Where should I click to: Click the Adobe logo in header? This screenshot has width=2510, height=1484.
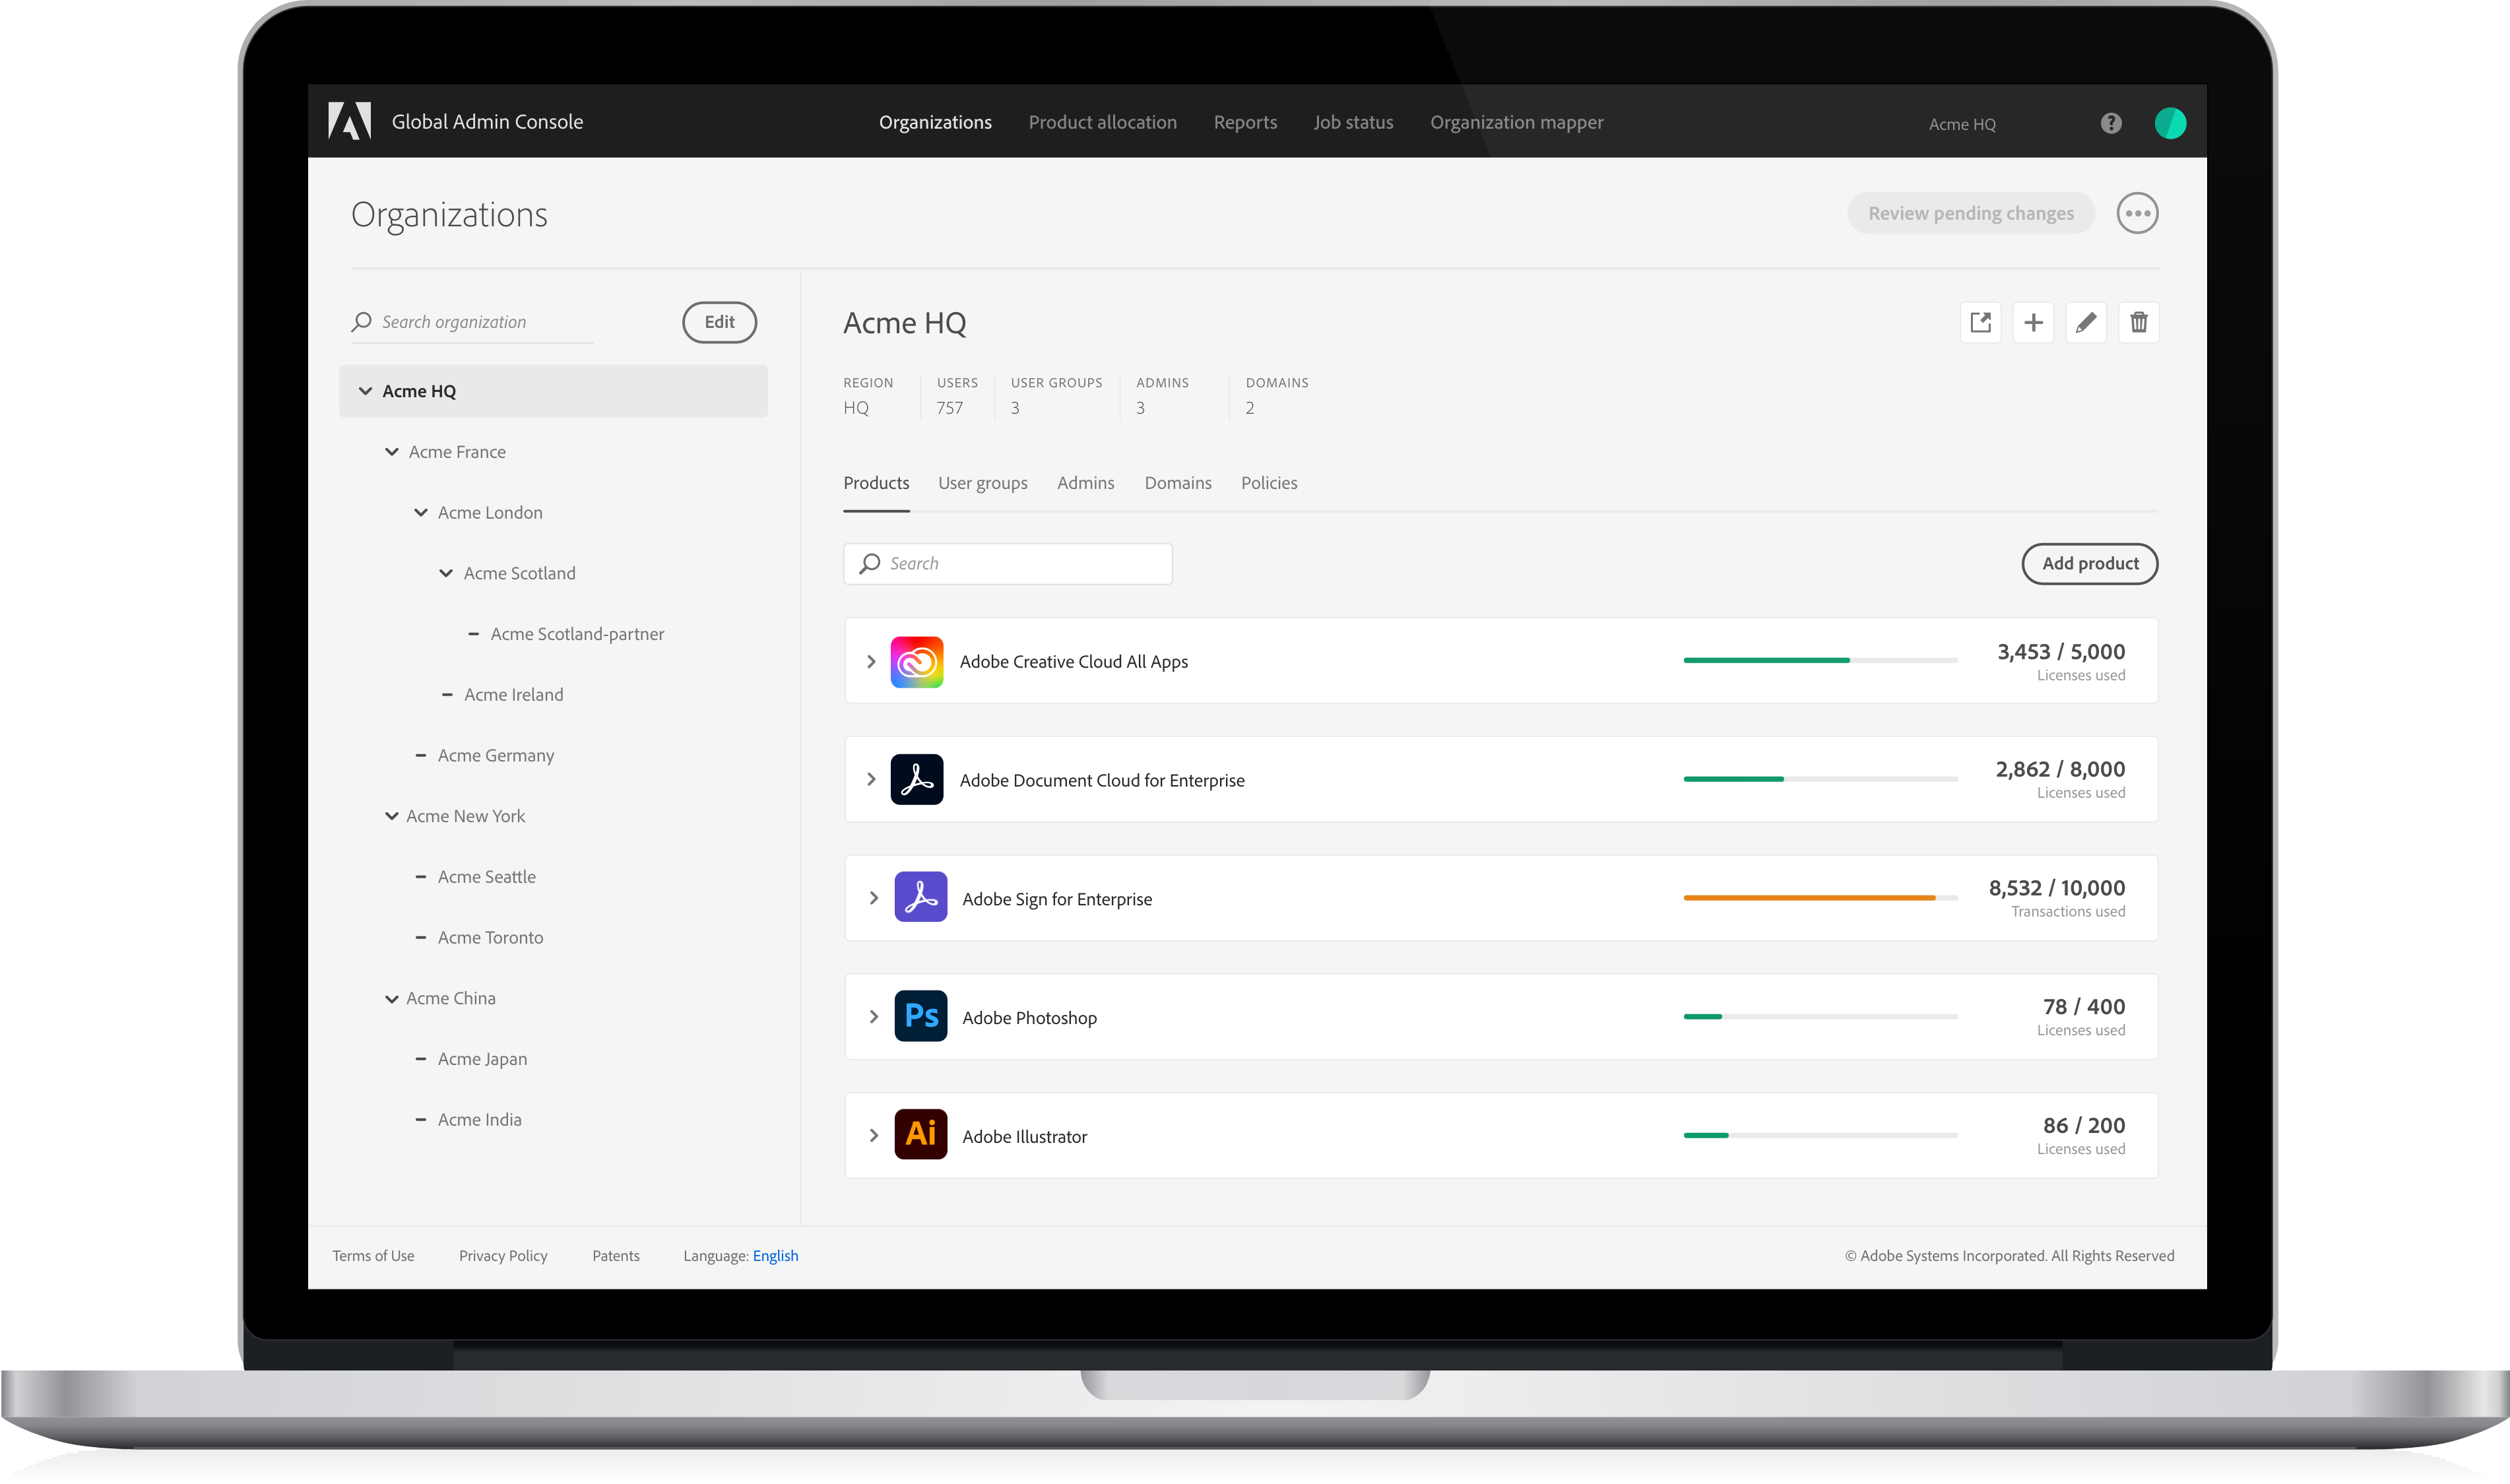point(349,121)
